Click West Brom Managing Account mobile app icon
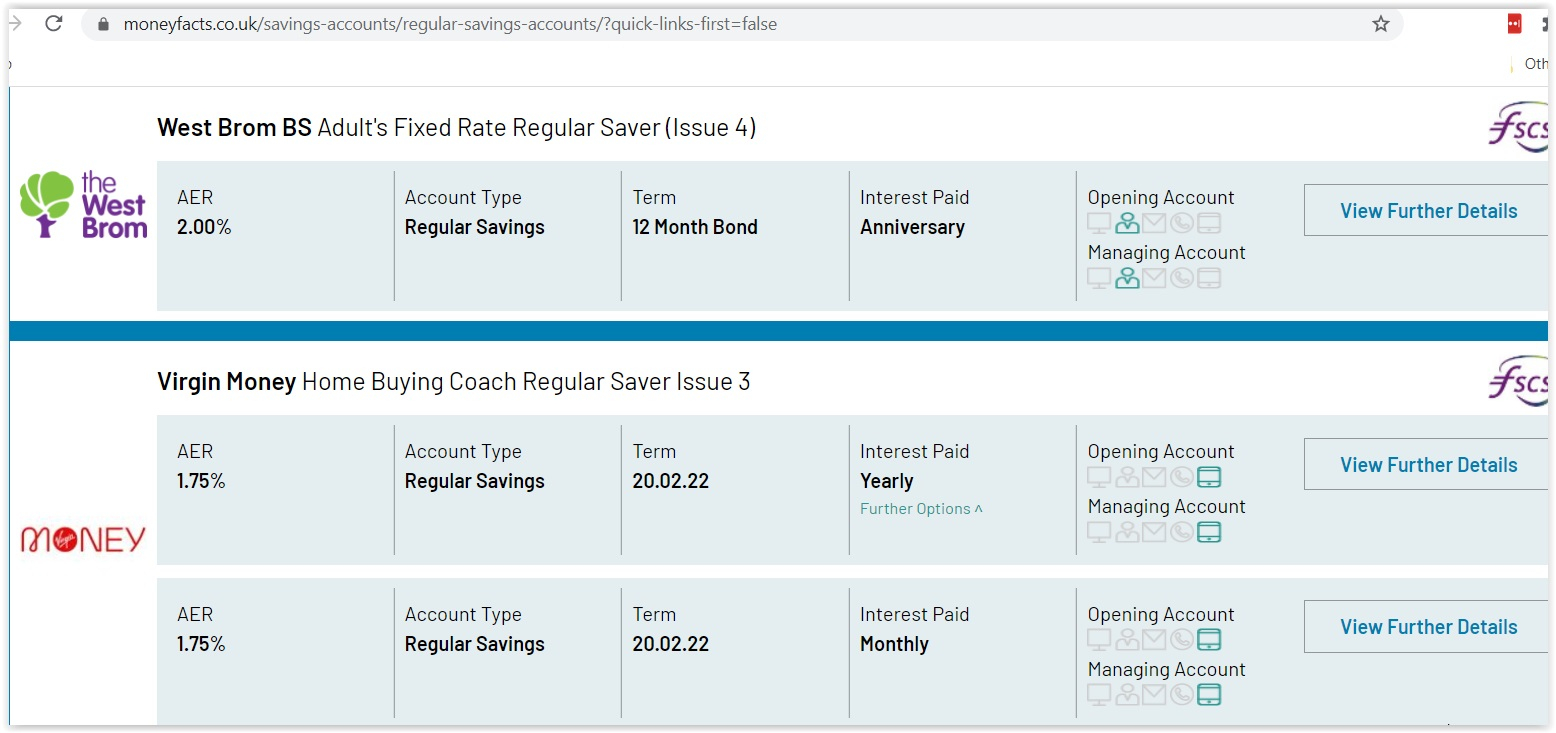The width and height of the screenshot is (1556, 733). tap(1209, 279)
